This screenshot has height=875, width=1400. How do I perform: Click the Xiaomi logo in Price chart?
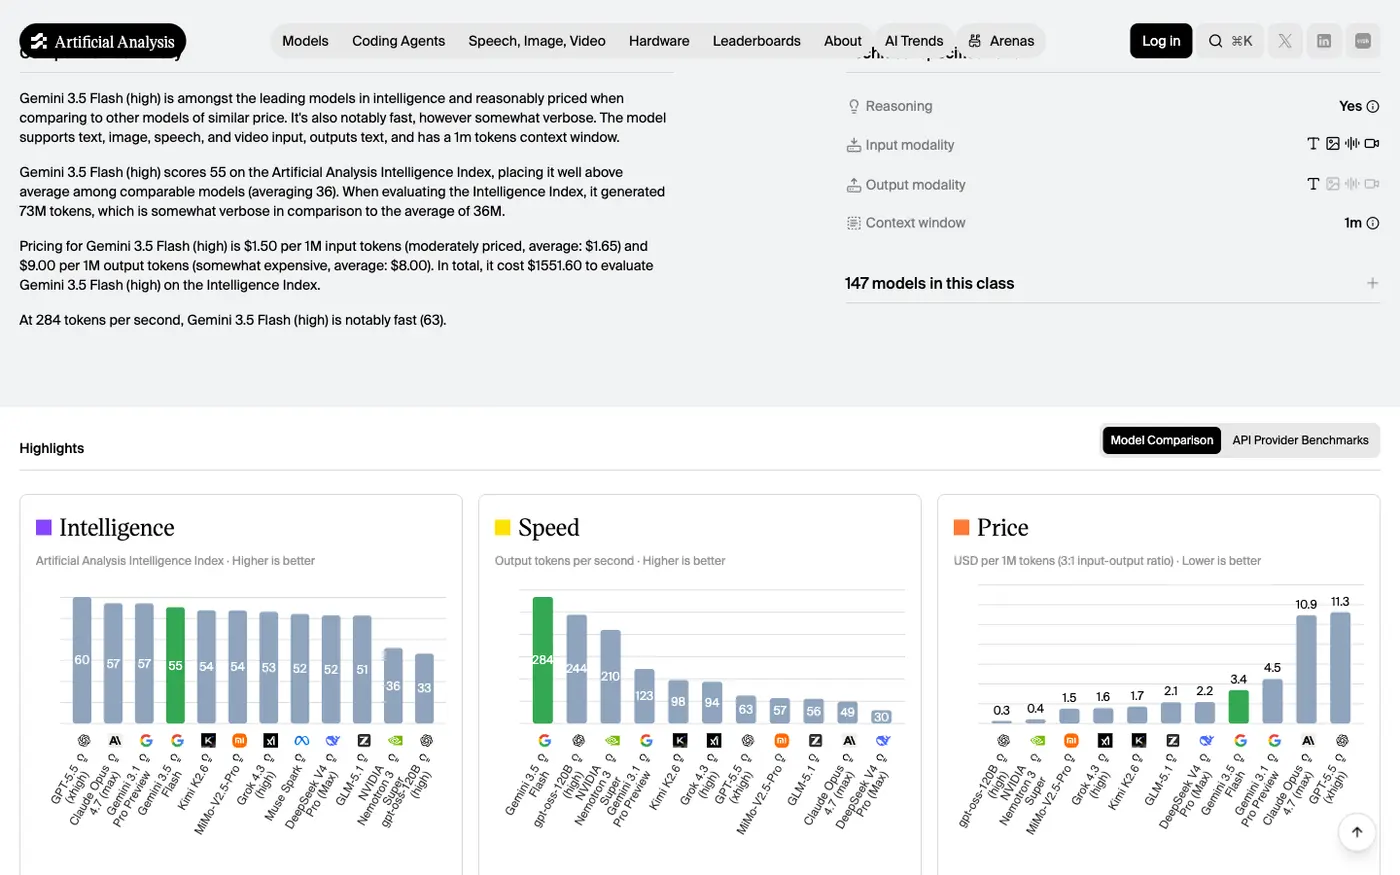click(1071, 741)
